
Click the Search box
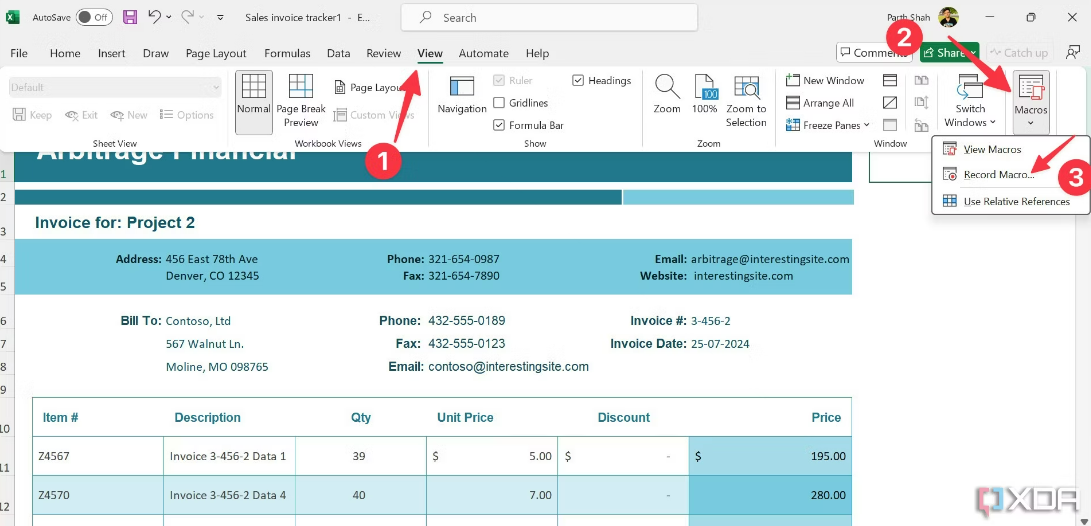(549, 17)
